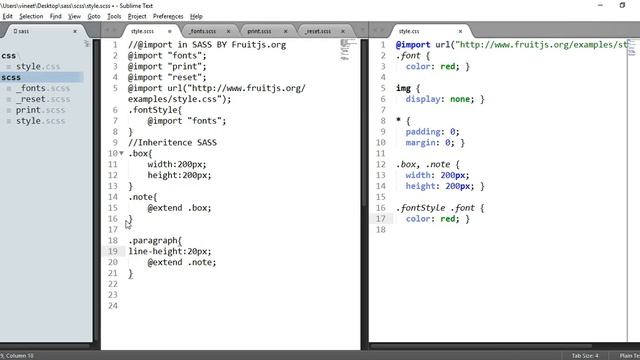The width and height of the screenshot is (640, 360).
Task: Switch to the _fonts.scss tab
Action: (203, 31)
